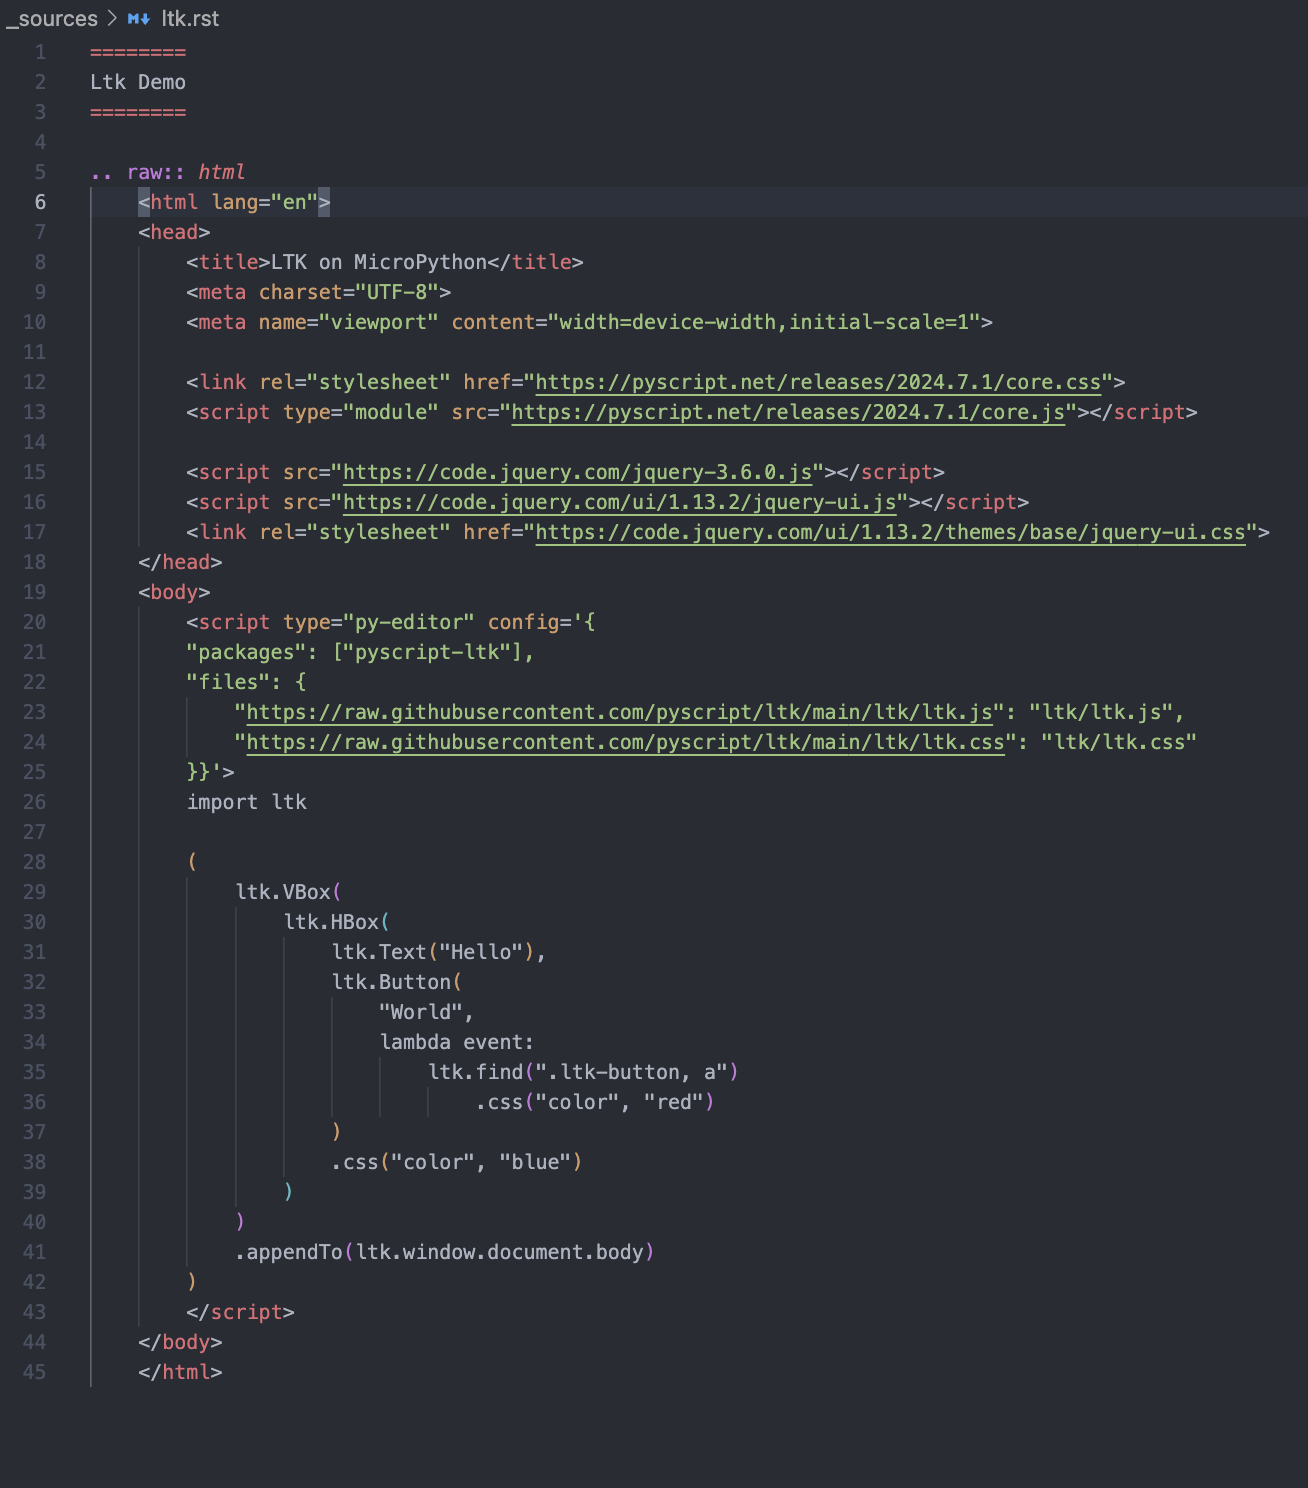Open the _sources breadcrumb folder
The image size is (1308, 1488).
tap(52, 19)
